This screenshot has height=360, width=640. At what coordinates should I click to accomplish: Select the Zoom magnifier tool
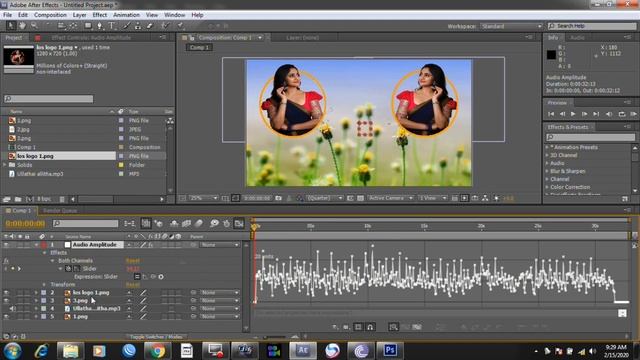(34, 26)
